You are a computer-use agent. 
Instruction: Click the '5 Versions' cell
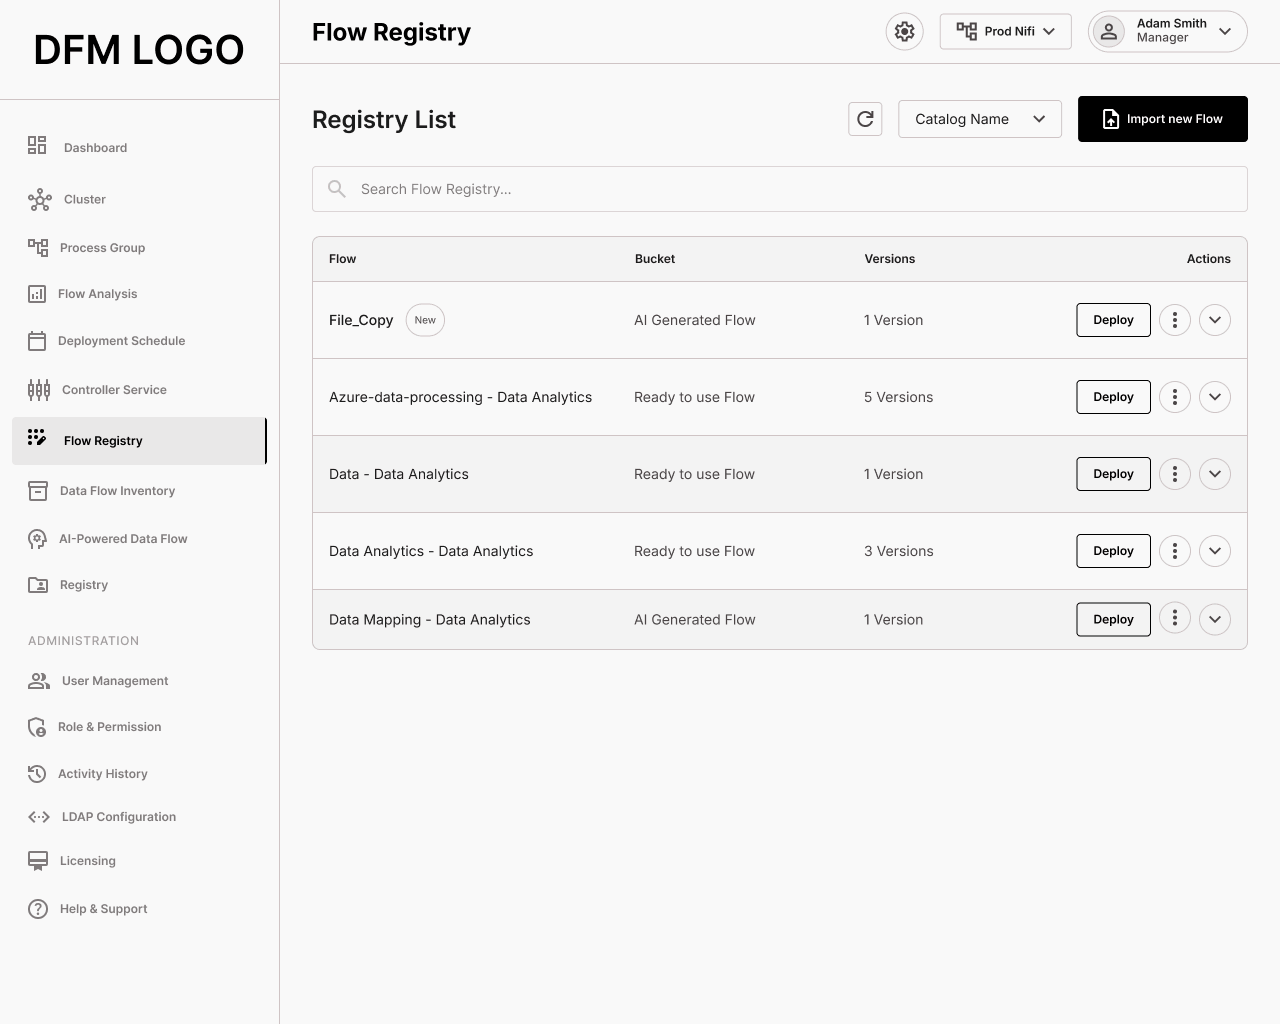(898, 397)
